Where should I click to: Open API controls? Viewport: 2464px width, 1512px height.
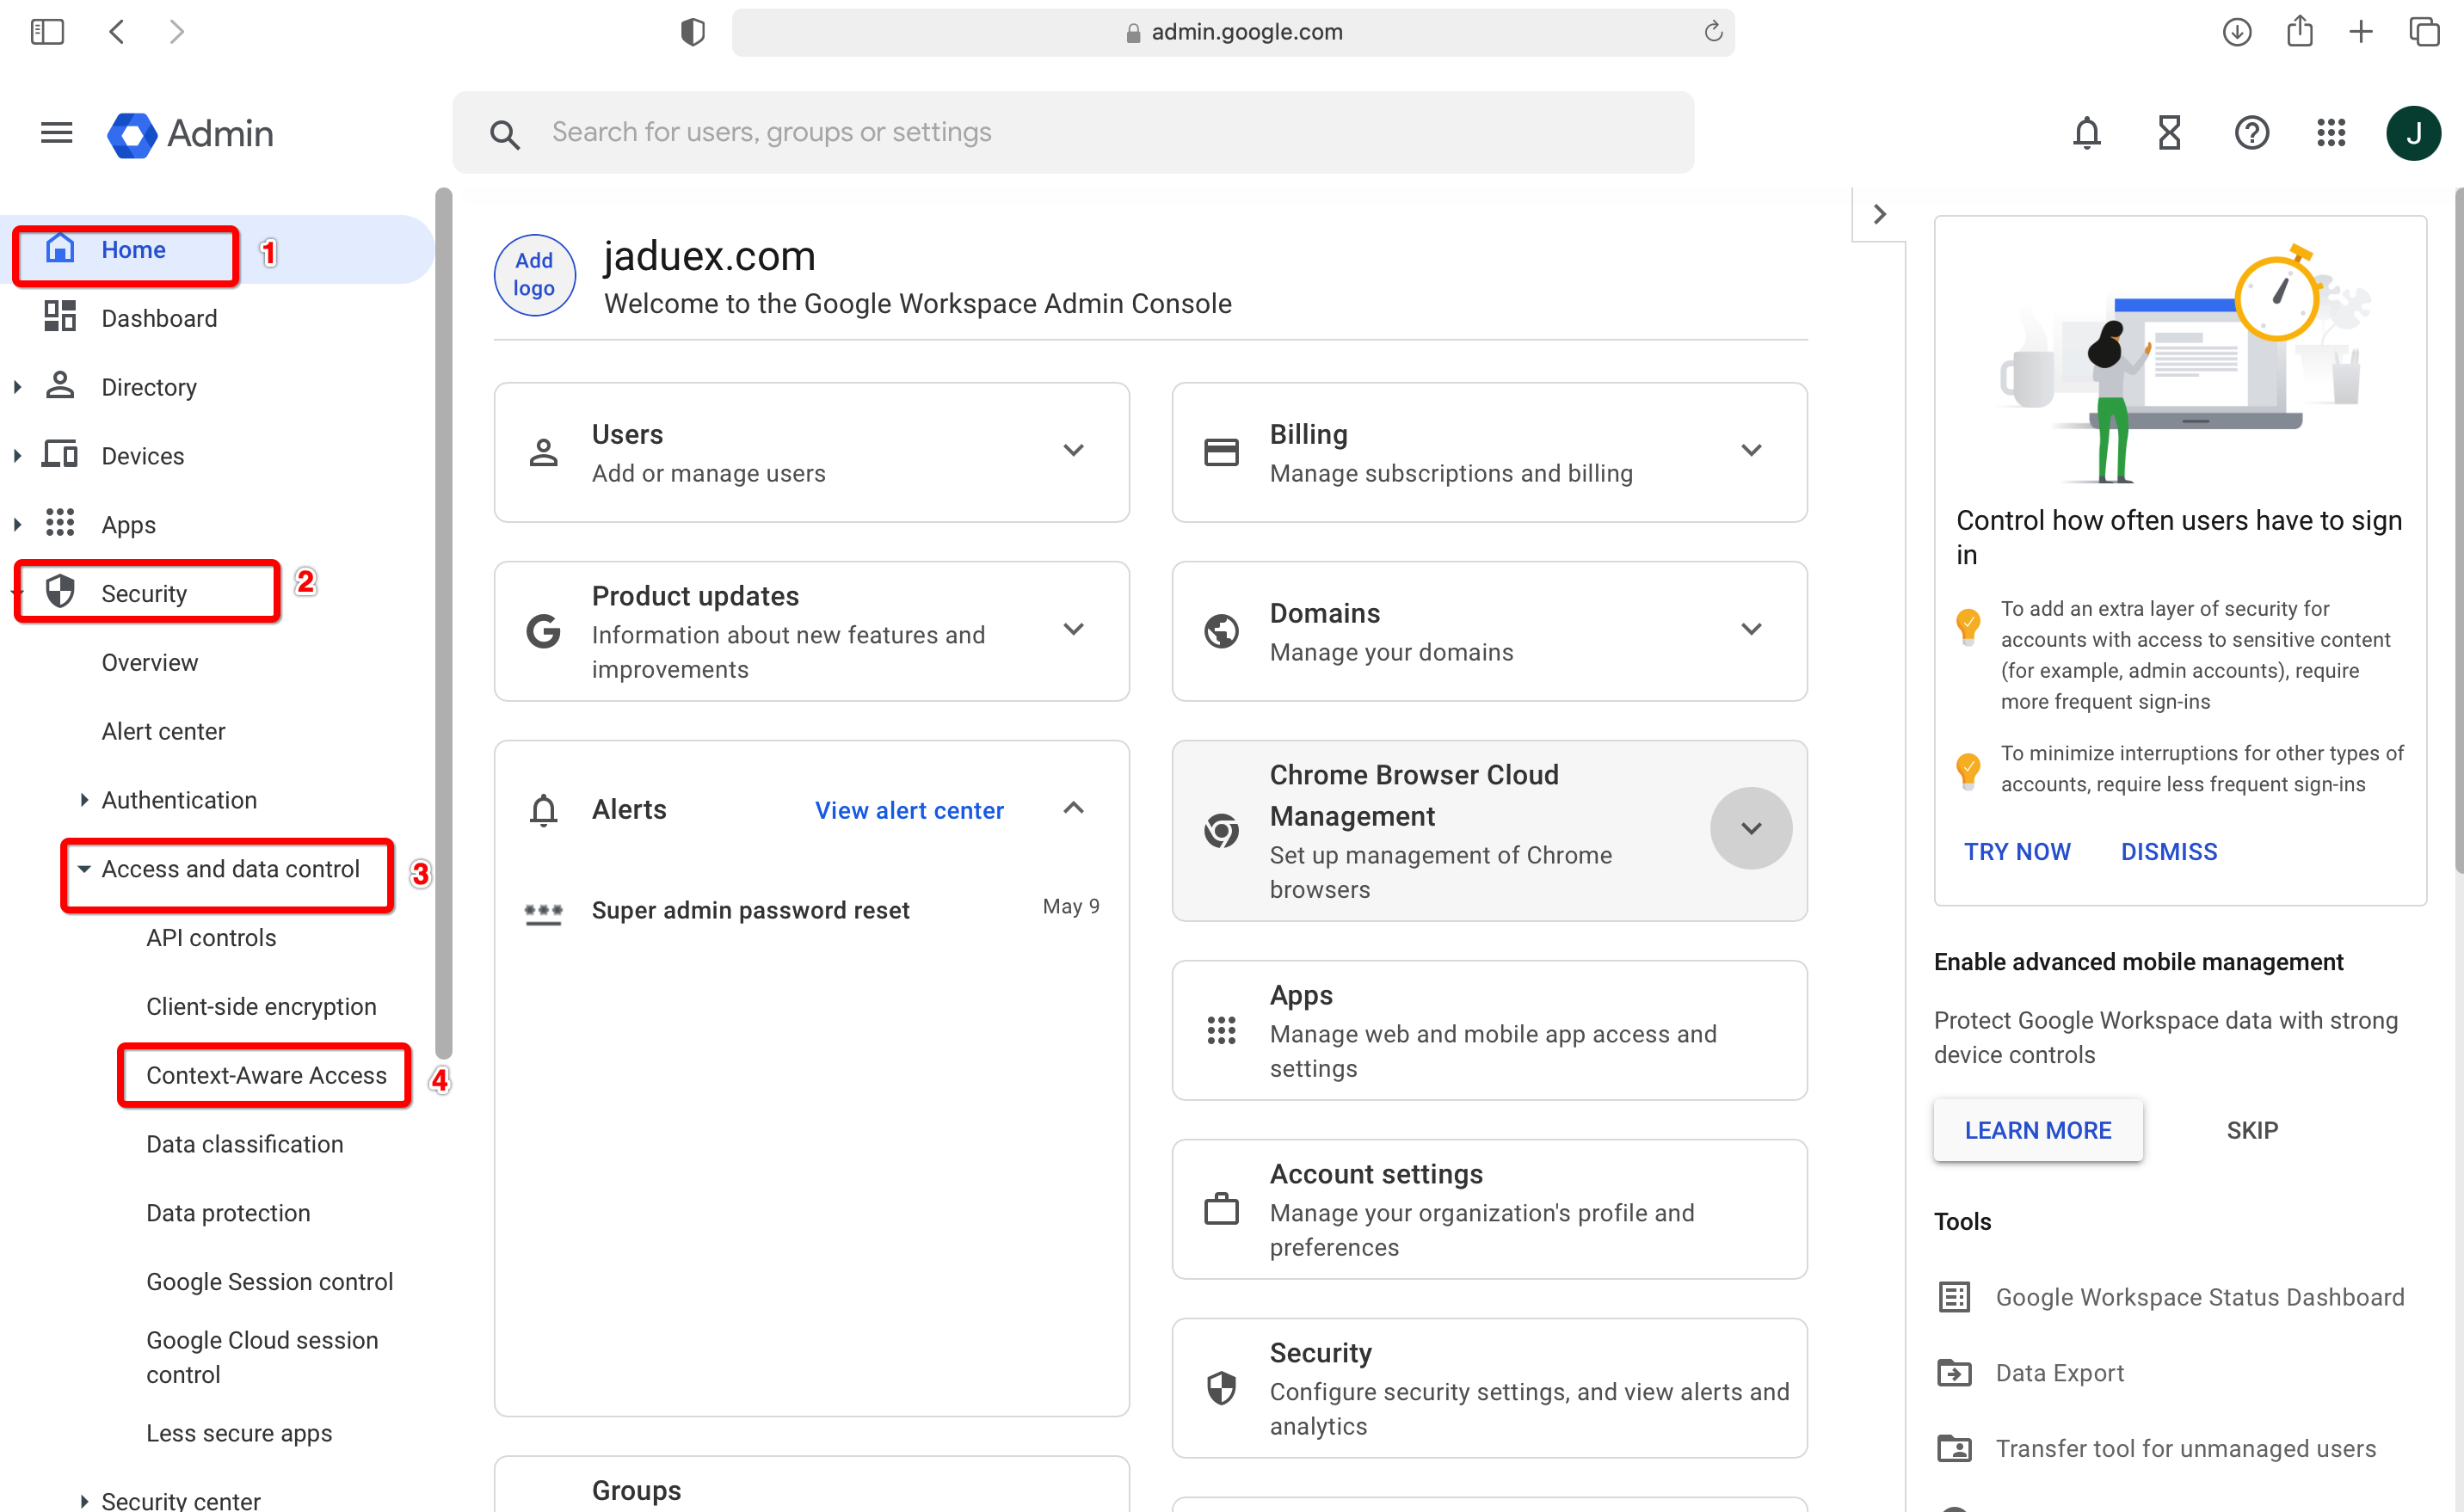(211, 937)
